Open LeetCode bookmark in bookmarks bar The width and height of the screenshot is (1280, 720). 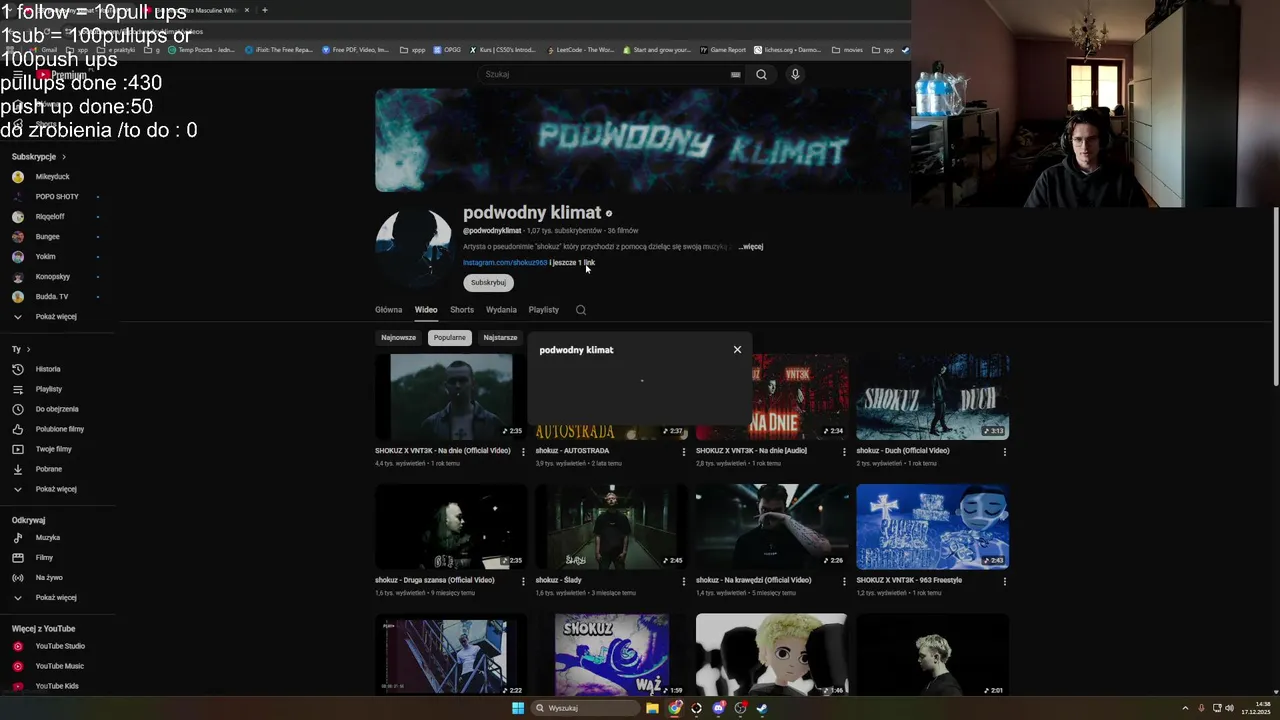[580, 50]
